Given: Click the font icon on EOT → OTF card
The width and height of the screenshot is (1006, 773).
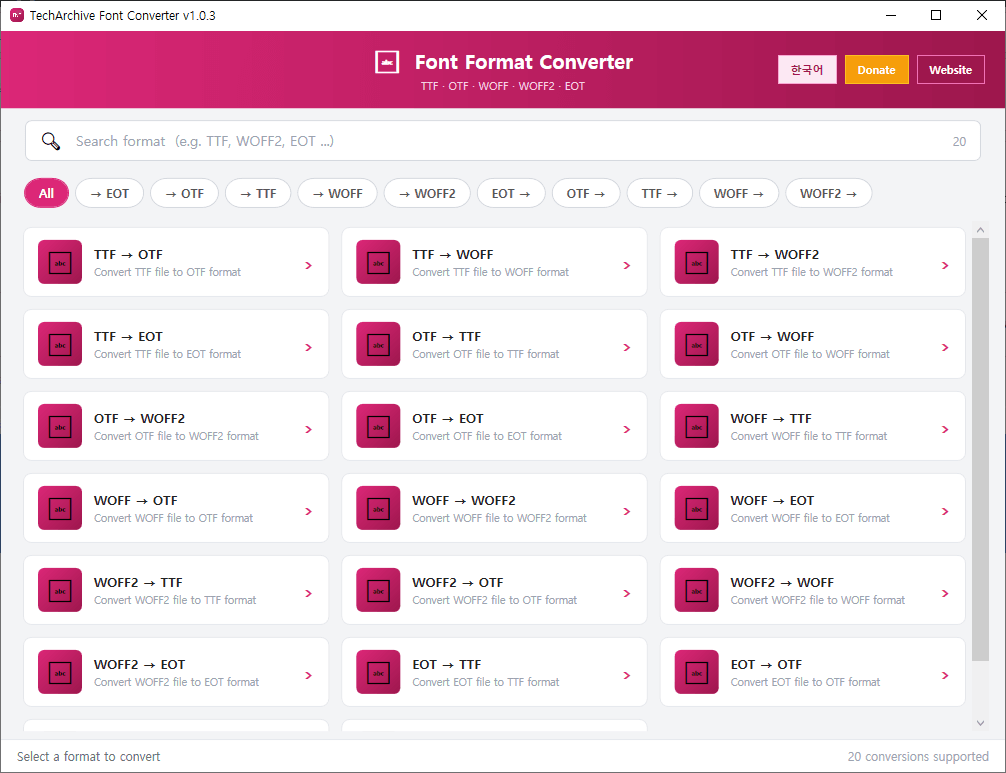Looking at the screenshot, I should tap(696, 672).
